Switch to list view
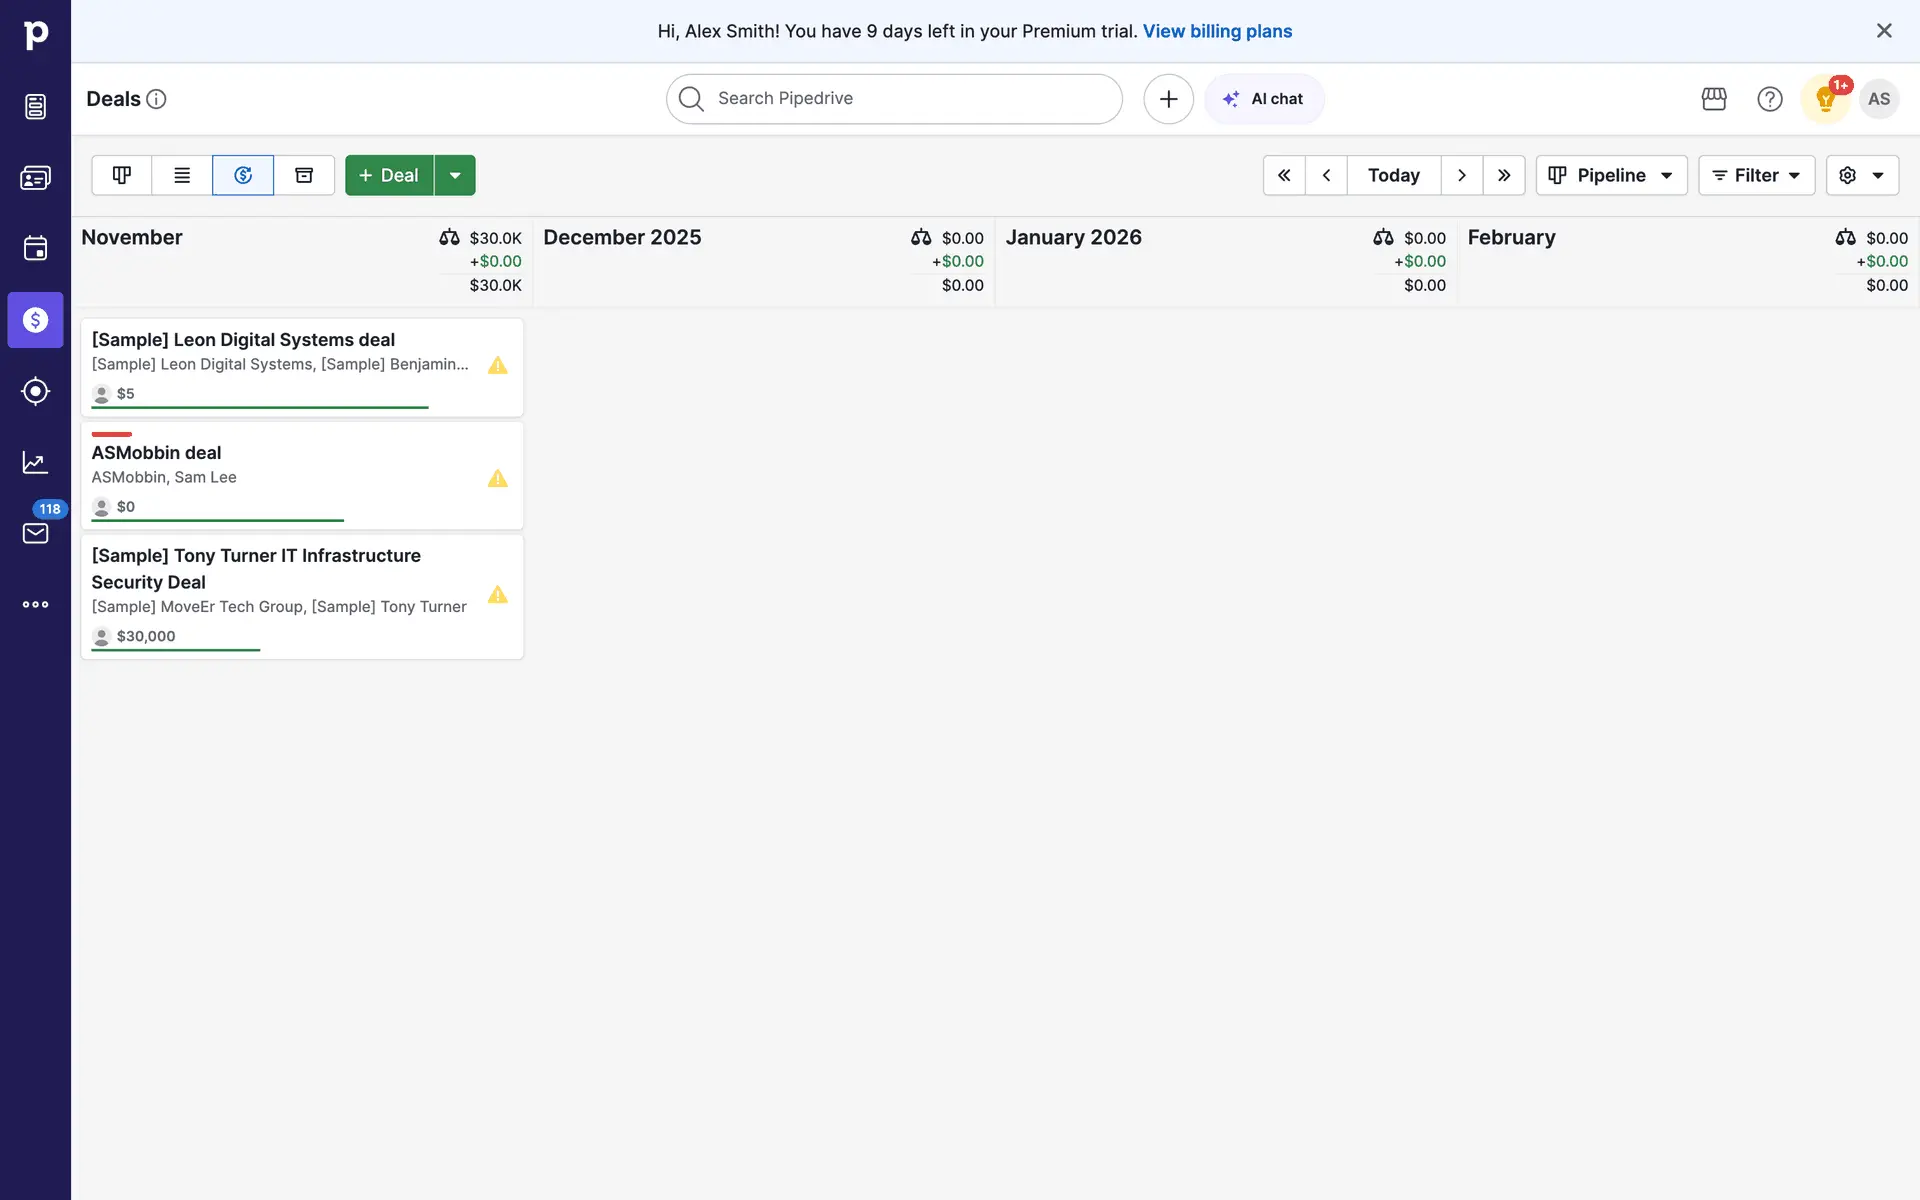Screen dimensions: 1920x1200 tap(182, 175)
